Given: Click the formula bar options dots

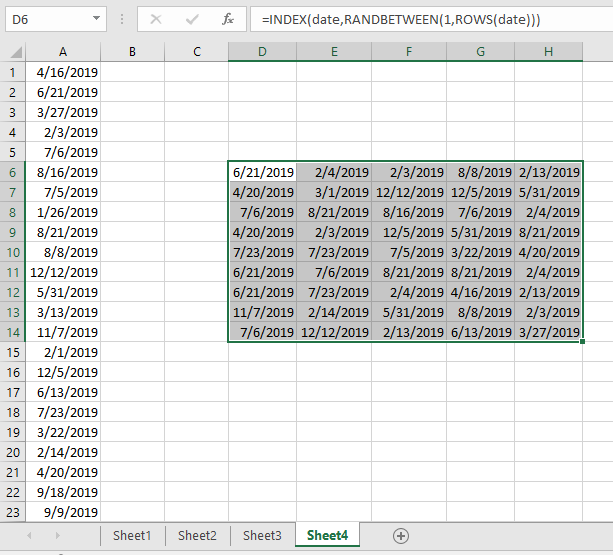Looking at the screenshot, I should click(122, 19).
